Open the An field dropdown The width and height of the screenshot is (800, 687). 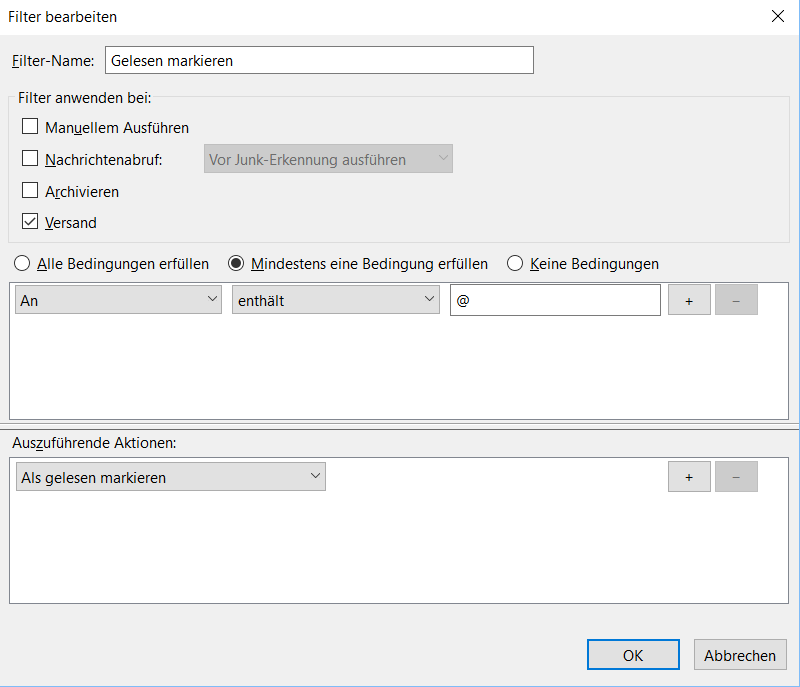point(118,300)
